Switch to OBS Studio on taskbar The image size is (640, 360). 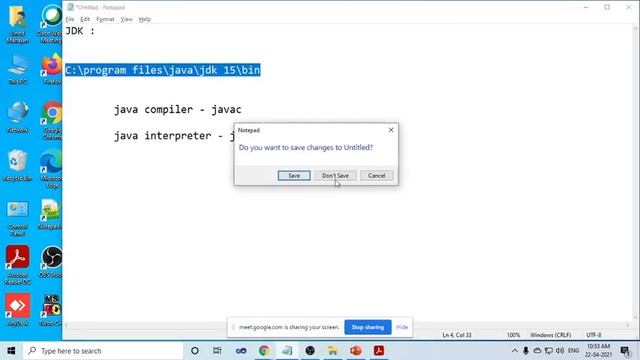(310, 351)
